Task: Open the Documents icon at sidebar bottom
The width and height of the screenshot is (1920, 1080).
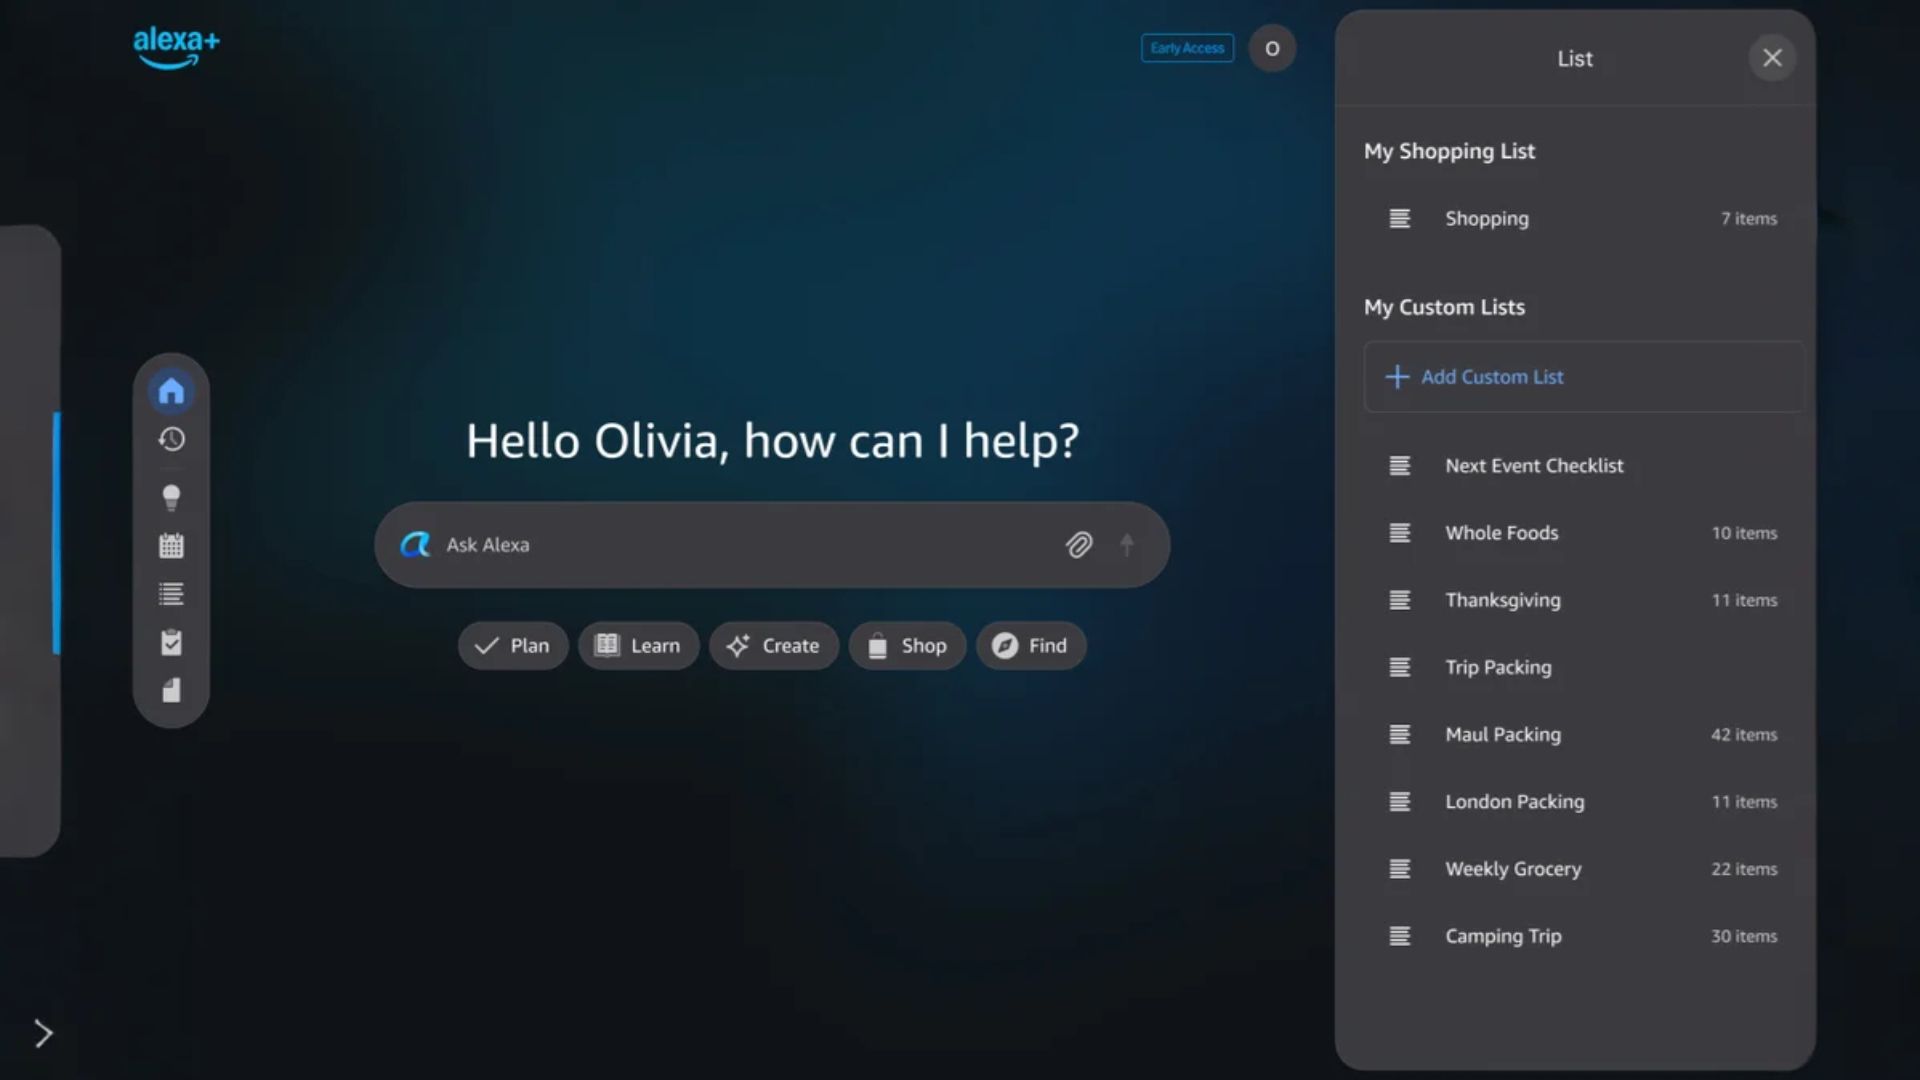Action: point(171,691)
